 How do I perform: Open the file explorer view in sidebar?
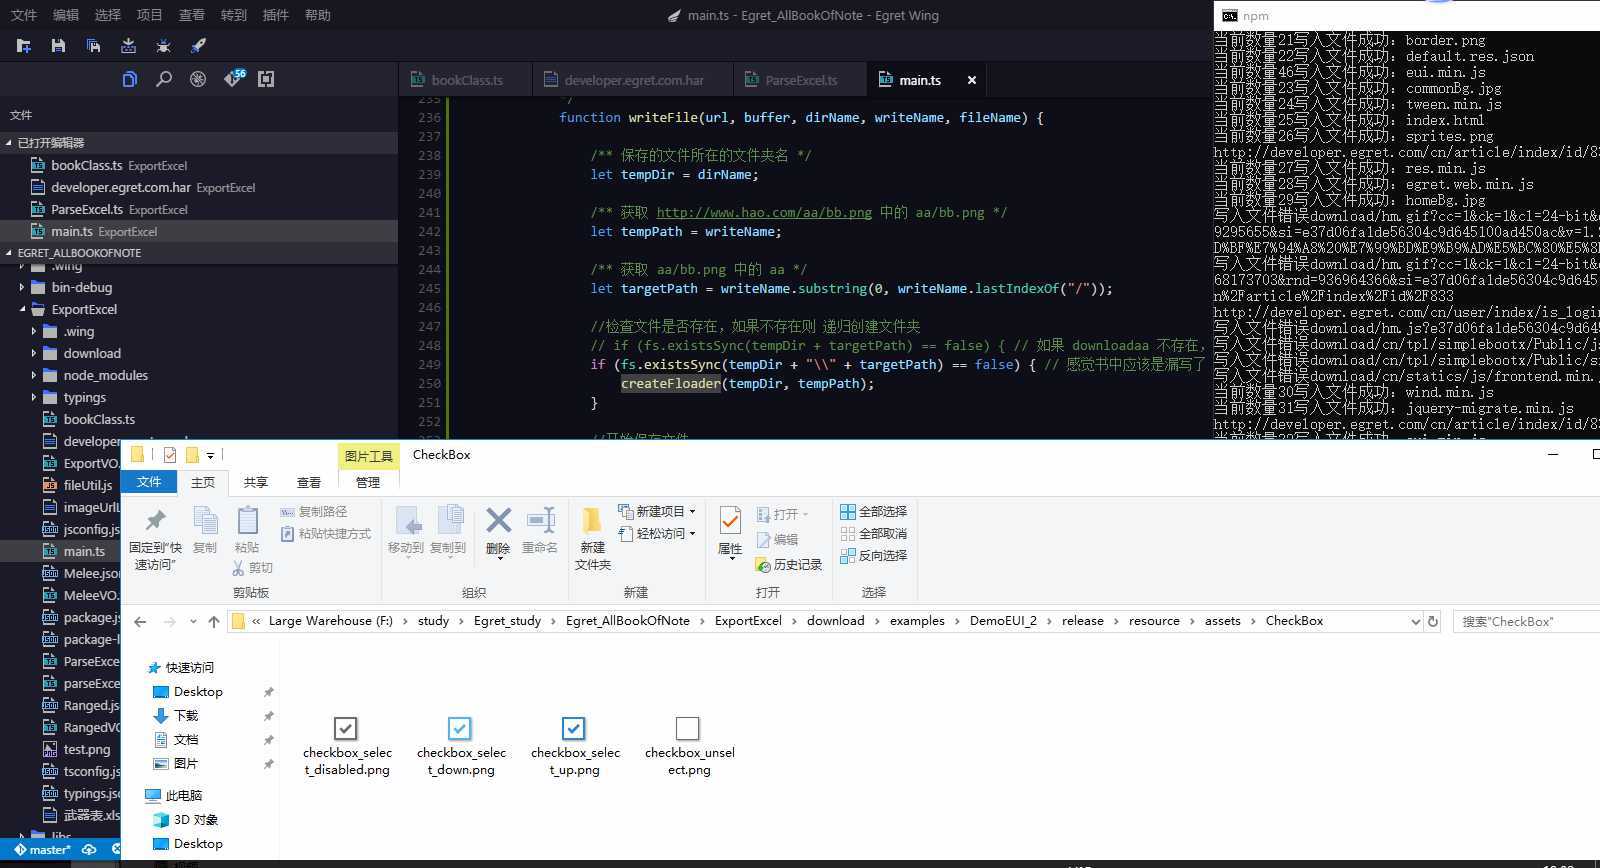point(130,79)
